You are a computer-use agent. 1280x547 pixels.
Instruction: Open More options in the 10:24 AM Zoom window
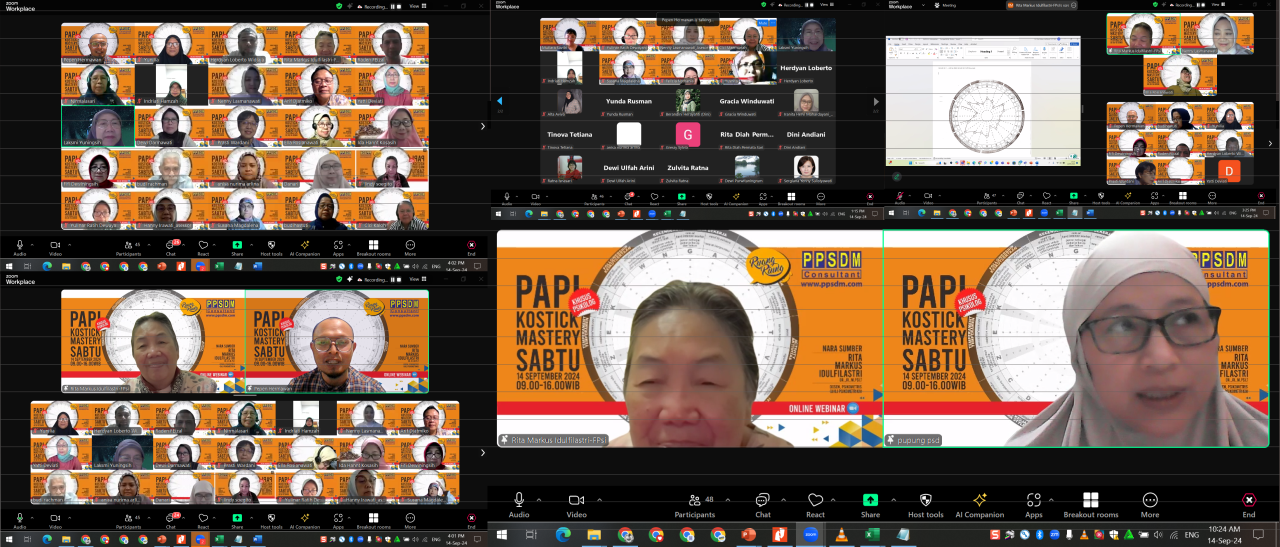click(1150, 505)
